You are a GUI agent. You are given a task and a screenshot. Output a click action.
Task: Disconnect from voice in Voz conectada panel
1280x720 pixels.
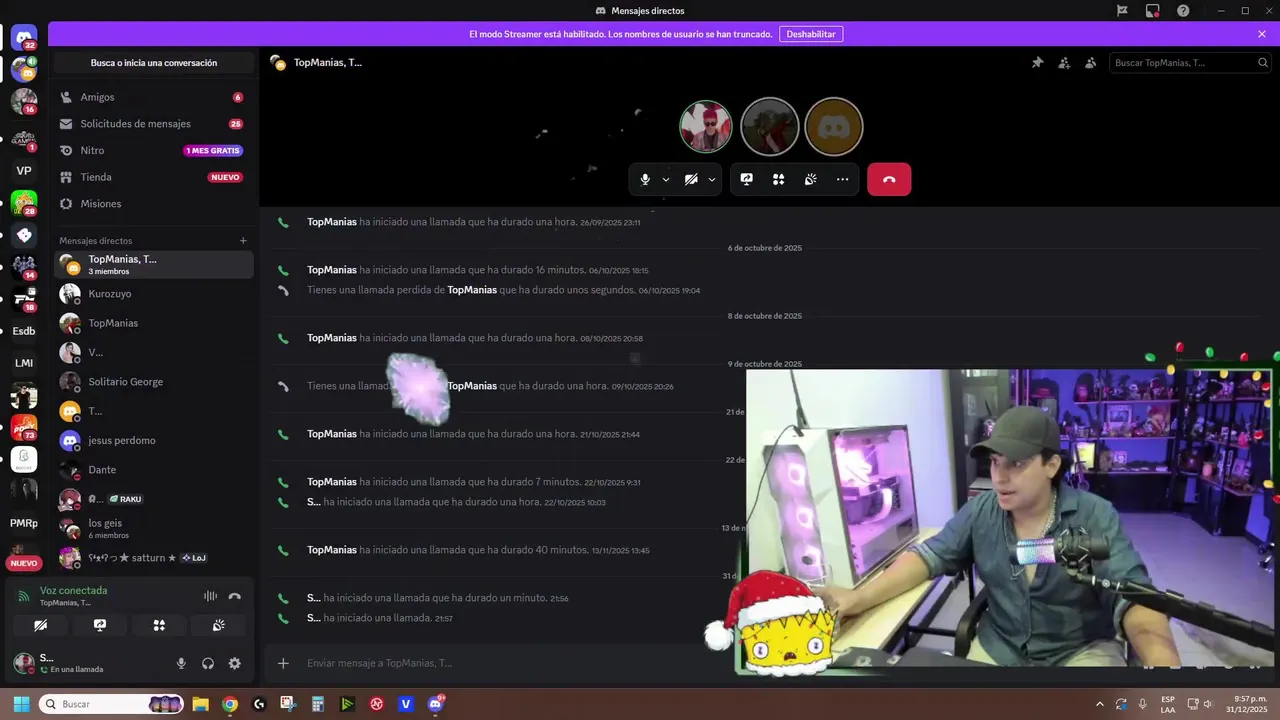(234, 596)
